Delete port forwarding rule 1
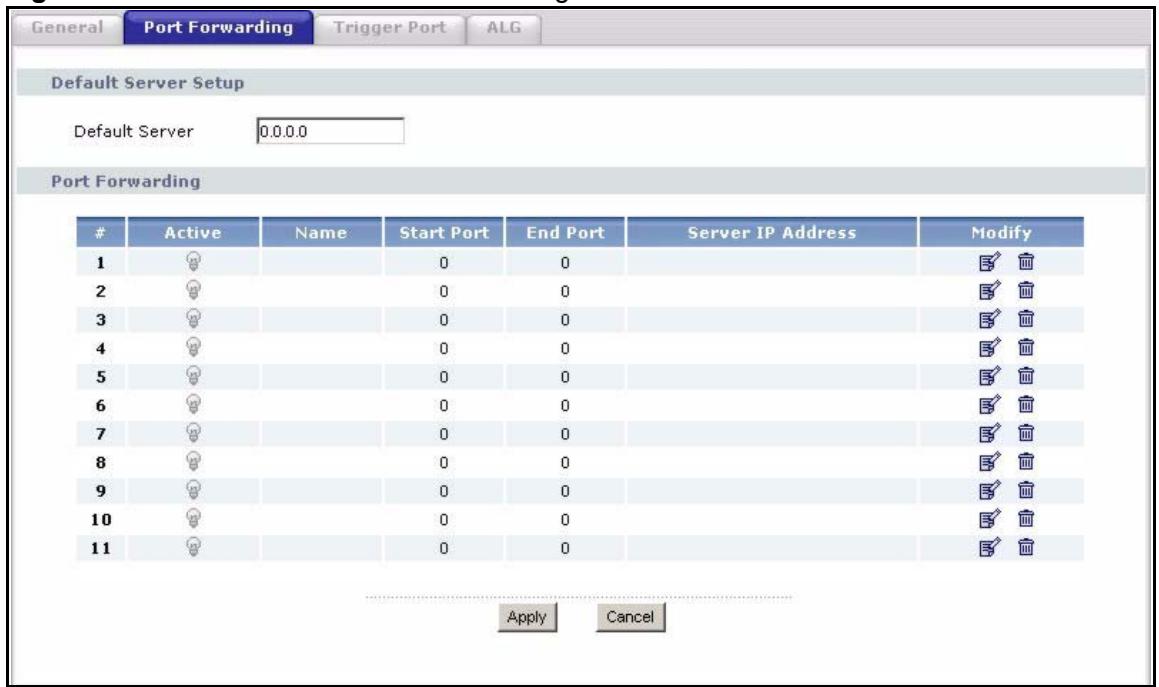The image size is (1159, 687). (1026, 261)
